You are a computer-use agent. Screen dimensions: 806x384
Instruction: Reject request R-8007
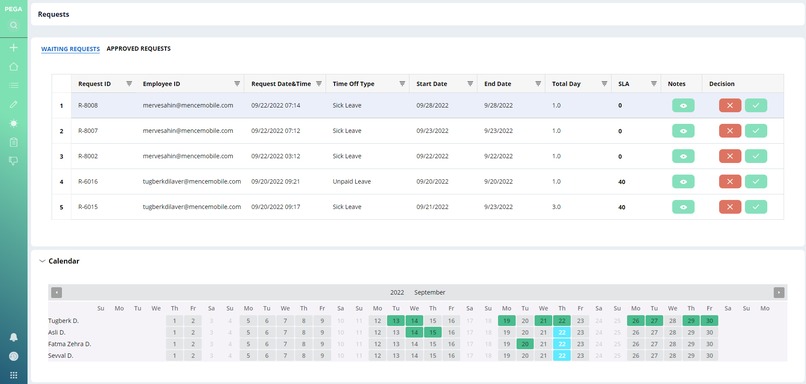pos(730,131)
